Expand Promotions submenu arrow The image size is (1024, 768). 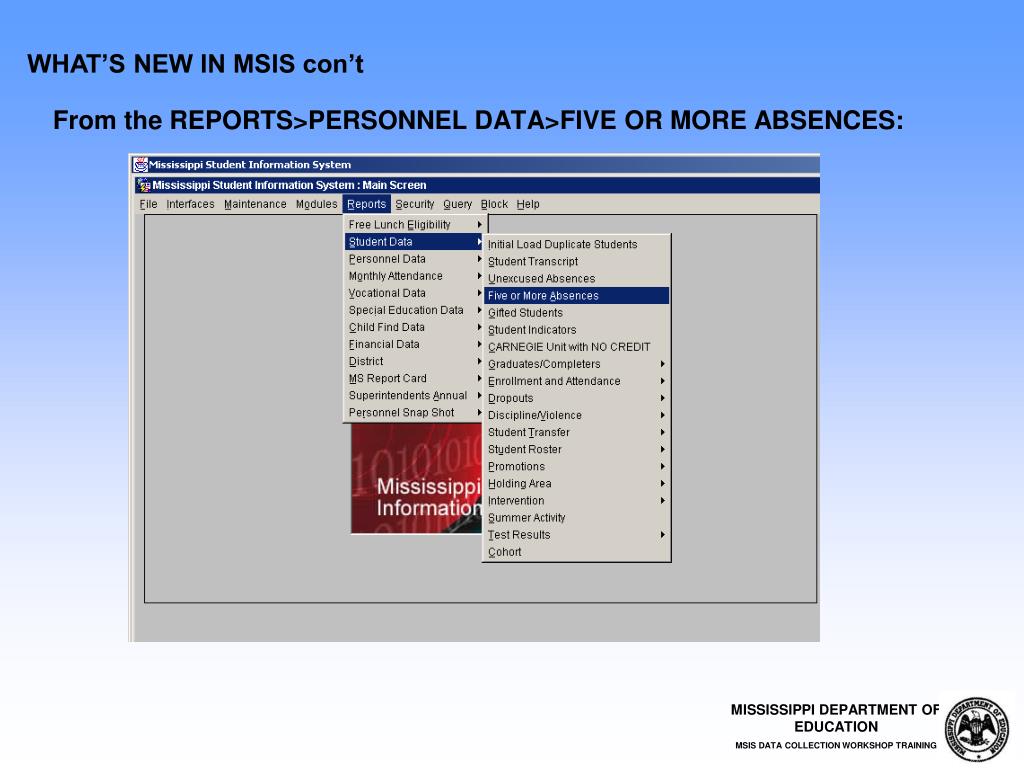point(662,466)
